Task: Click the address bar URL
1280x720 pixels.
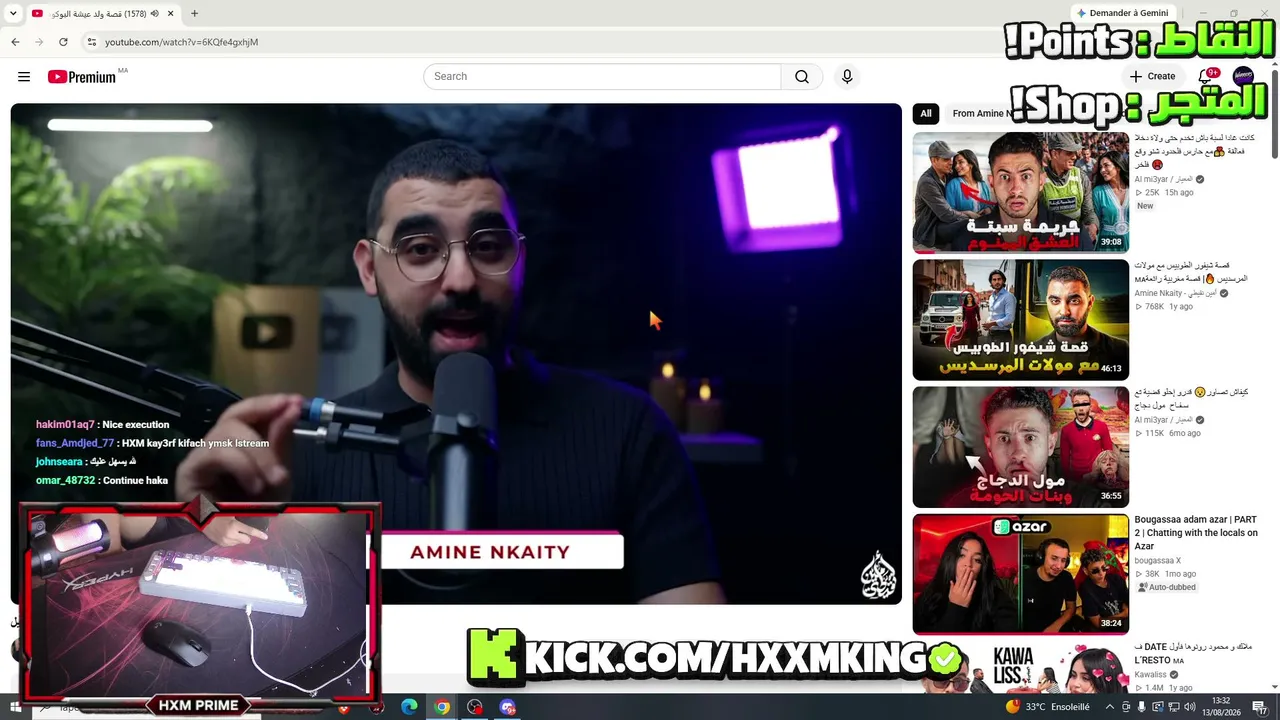Action: [181, 42]
